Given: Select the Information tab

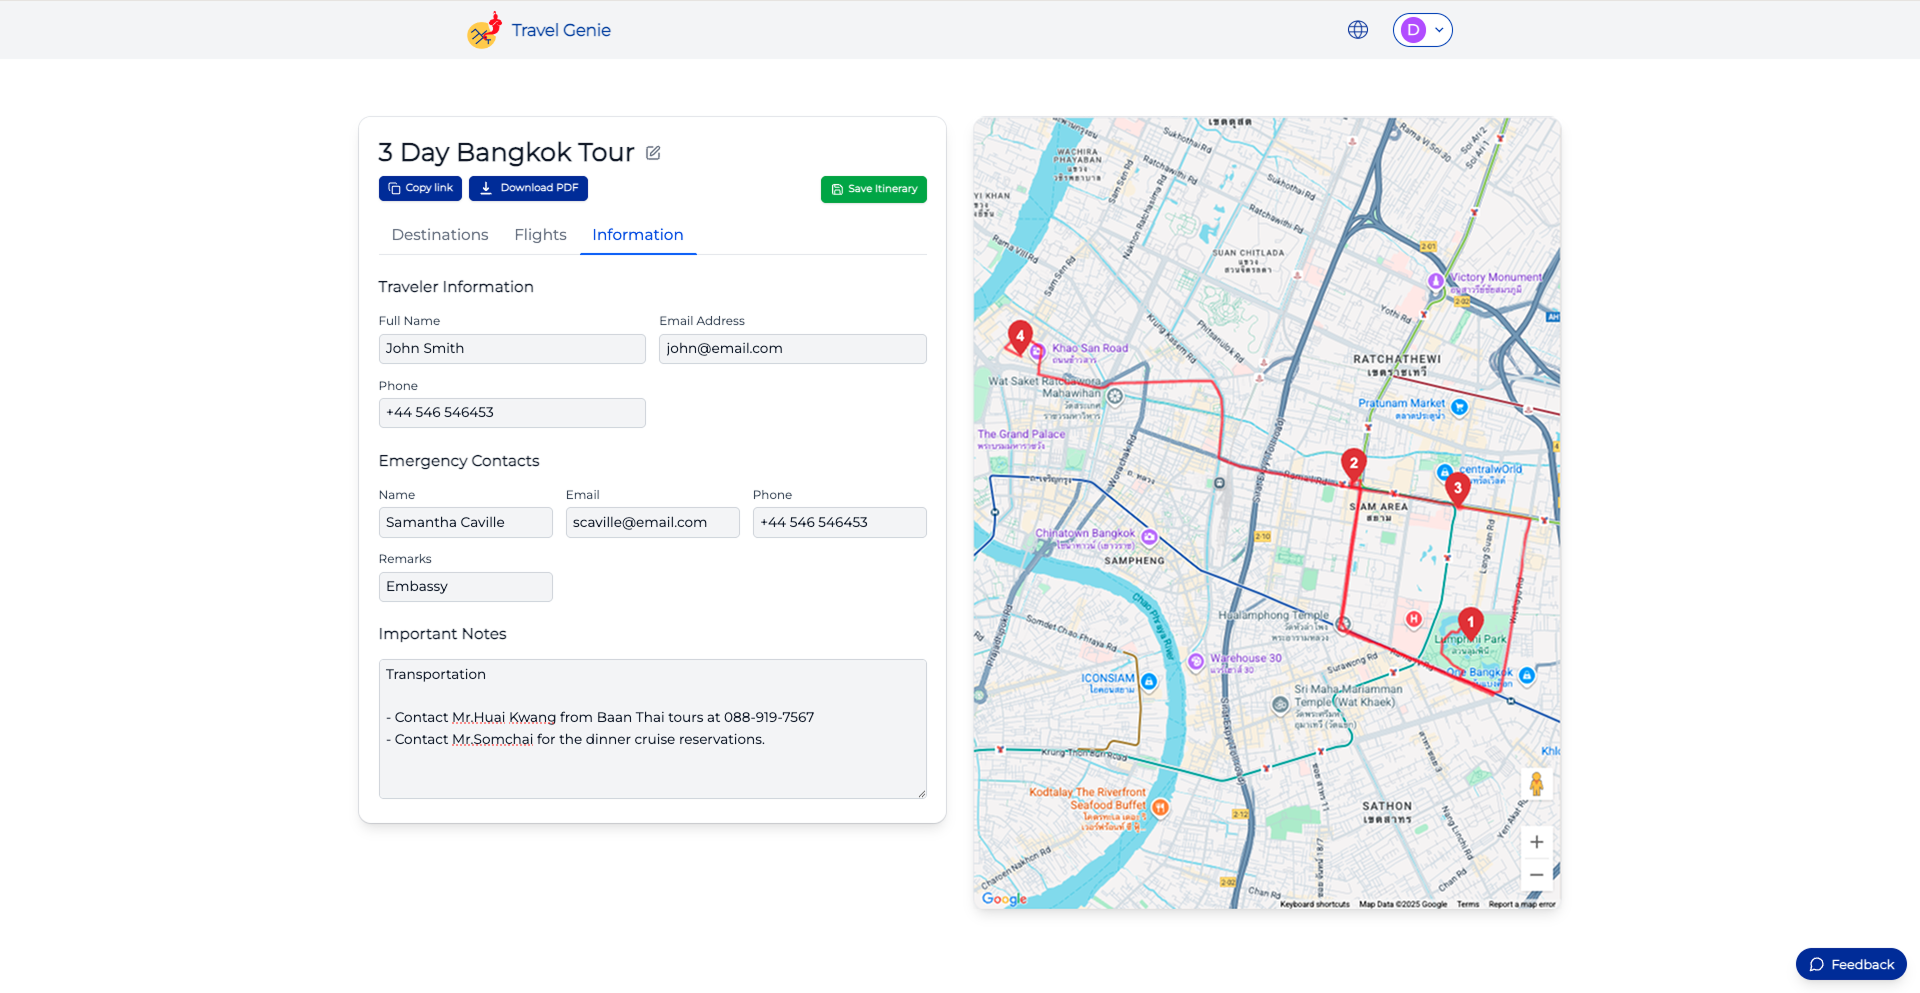Looking at the screenshot, I should pyautogui.click(x=638, y=234).
